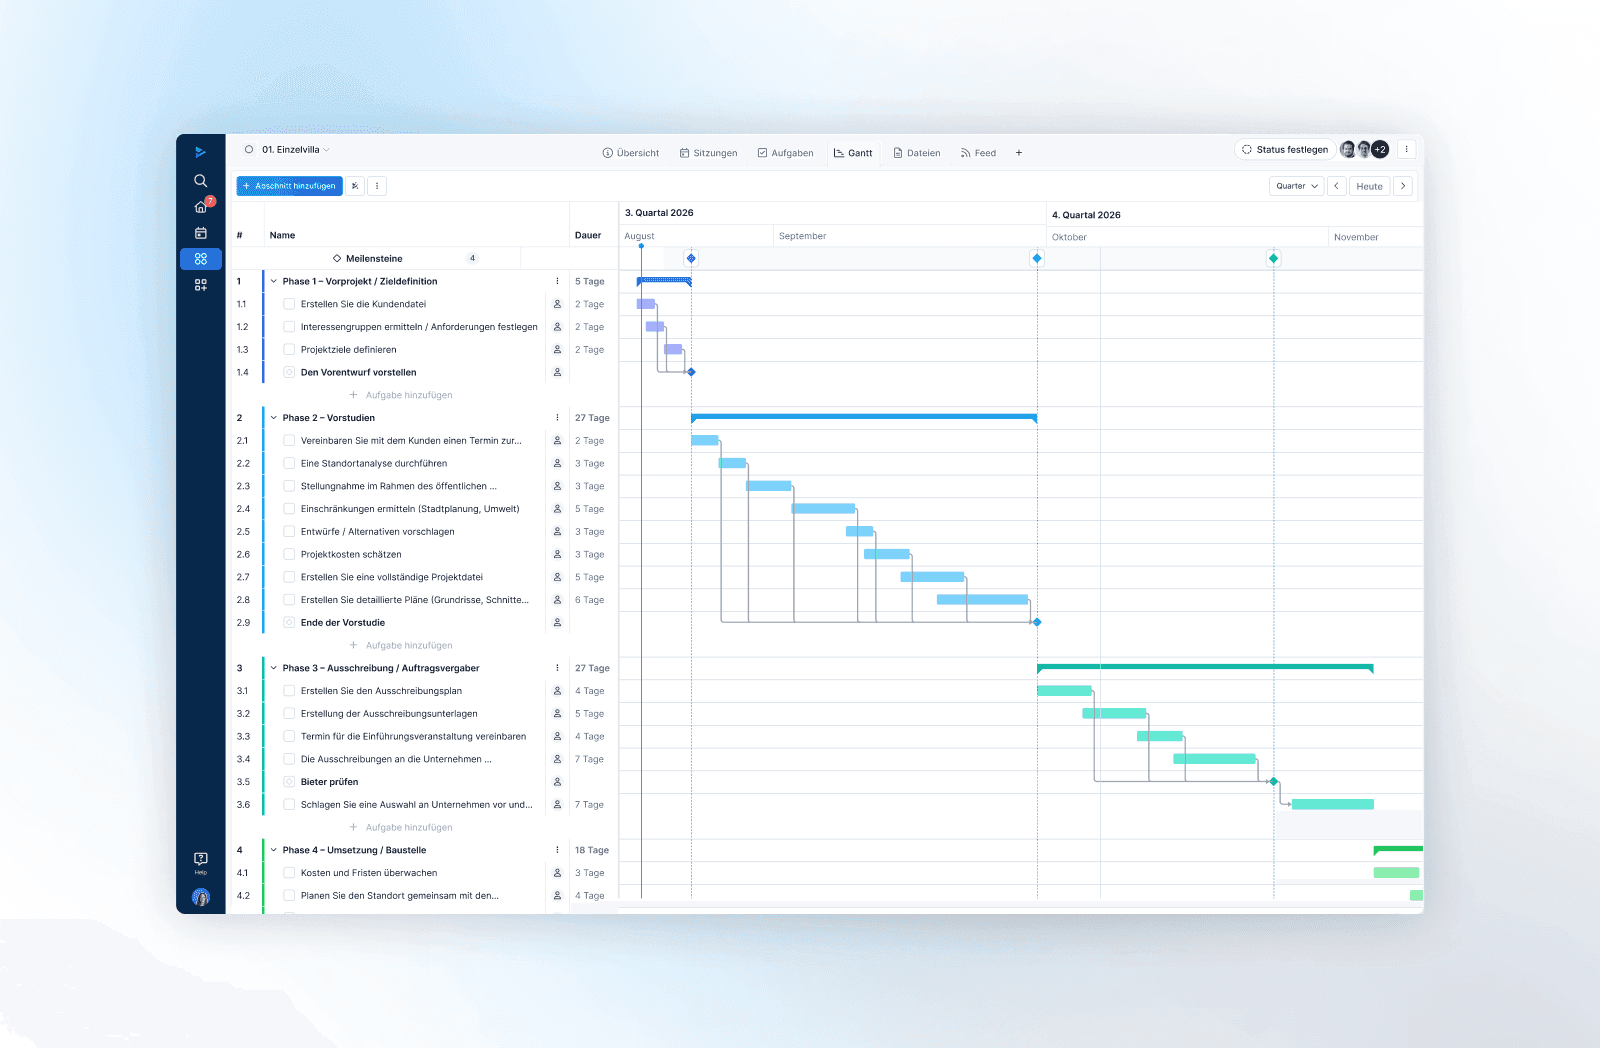Click Phase 3 teal summary bar
The height and width of the screenshot is (1048, 1600).
coord(1205,667)
